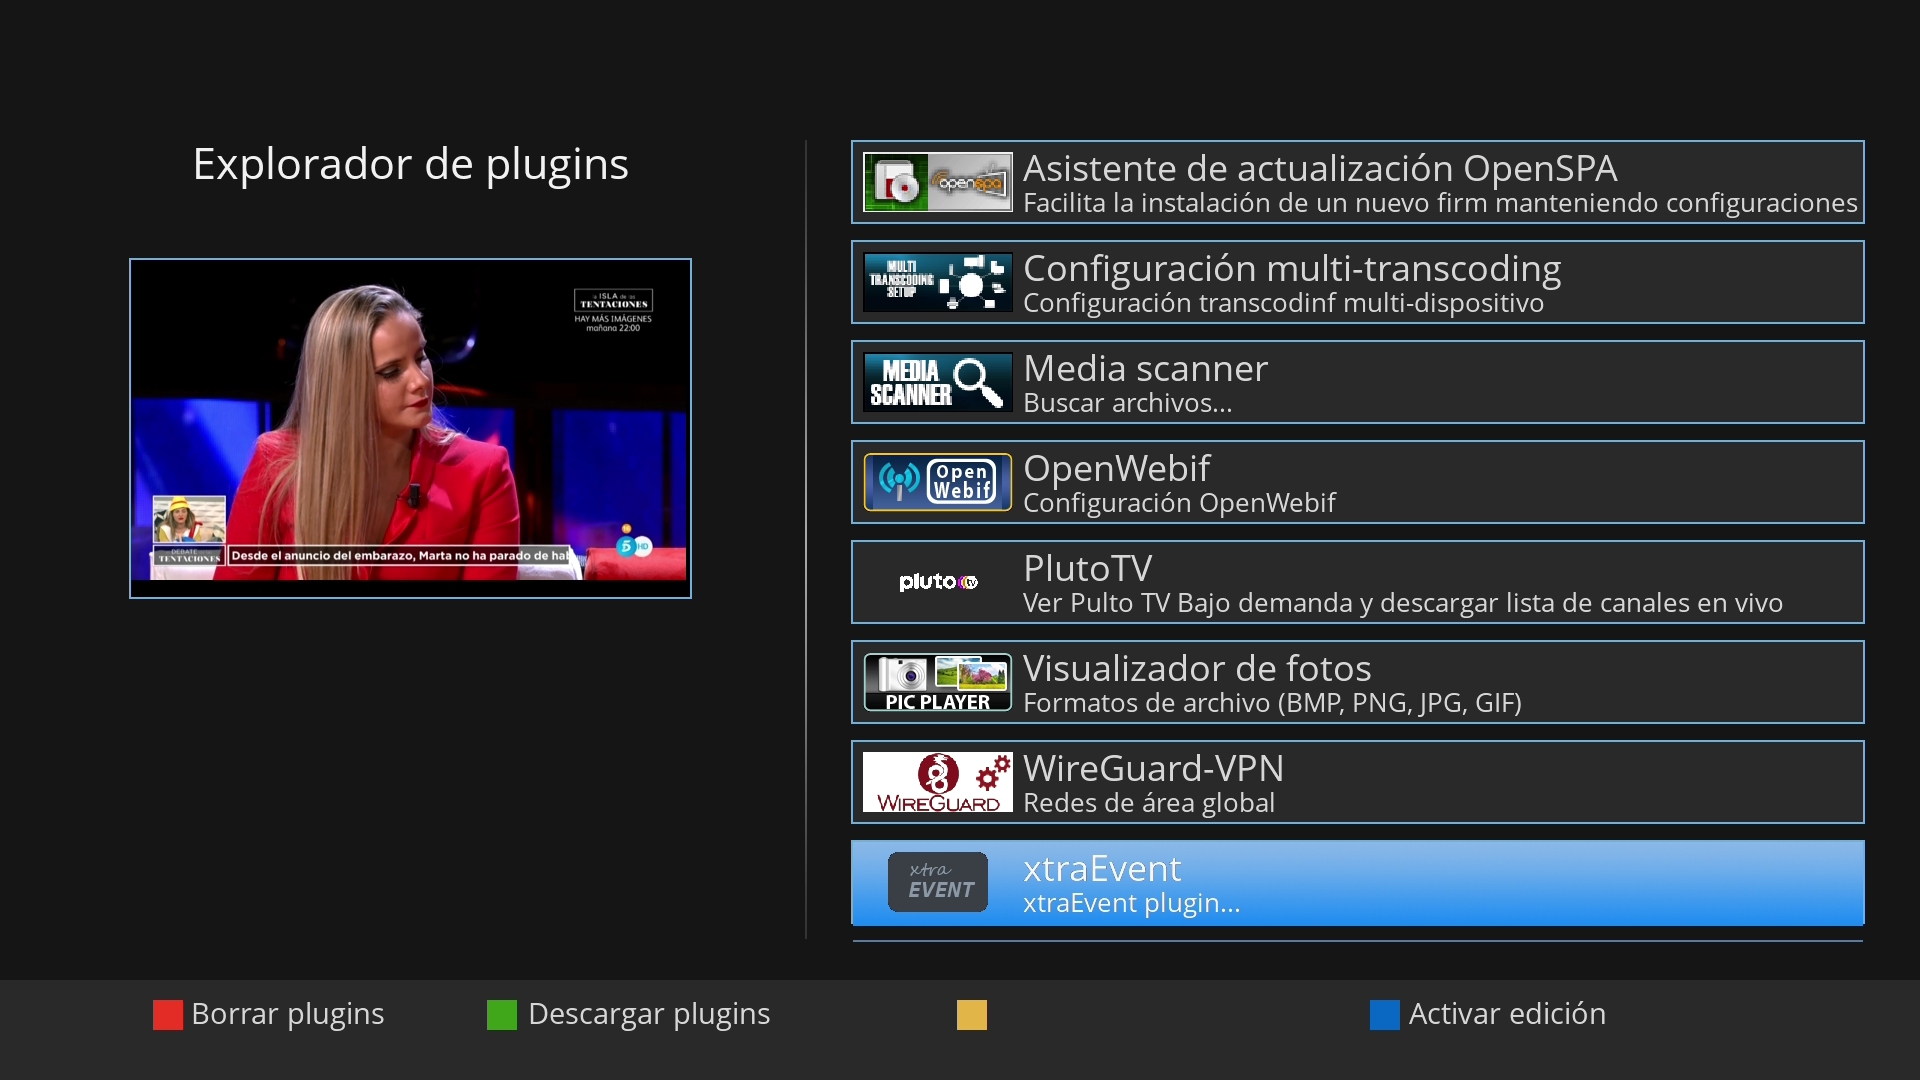1920x1080 pixels.
Task: Click the live TV preview thumbnail
Action: coord(410,428)
